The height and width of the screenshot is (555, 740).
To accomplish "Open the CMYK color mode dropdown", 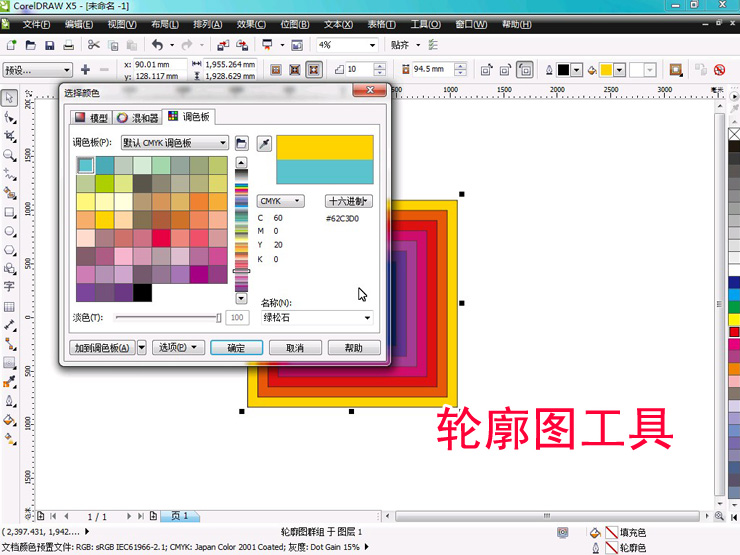I will tap(280, 201).
